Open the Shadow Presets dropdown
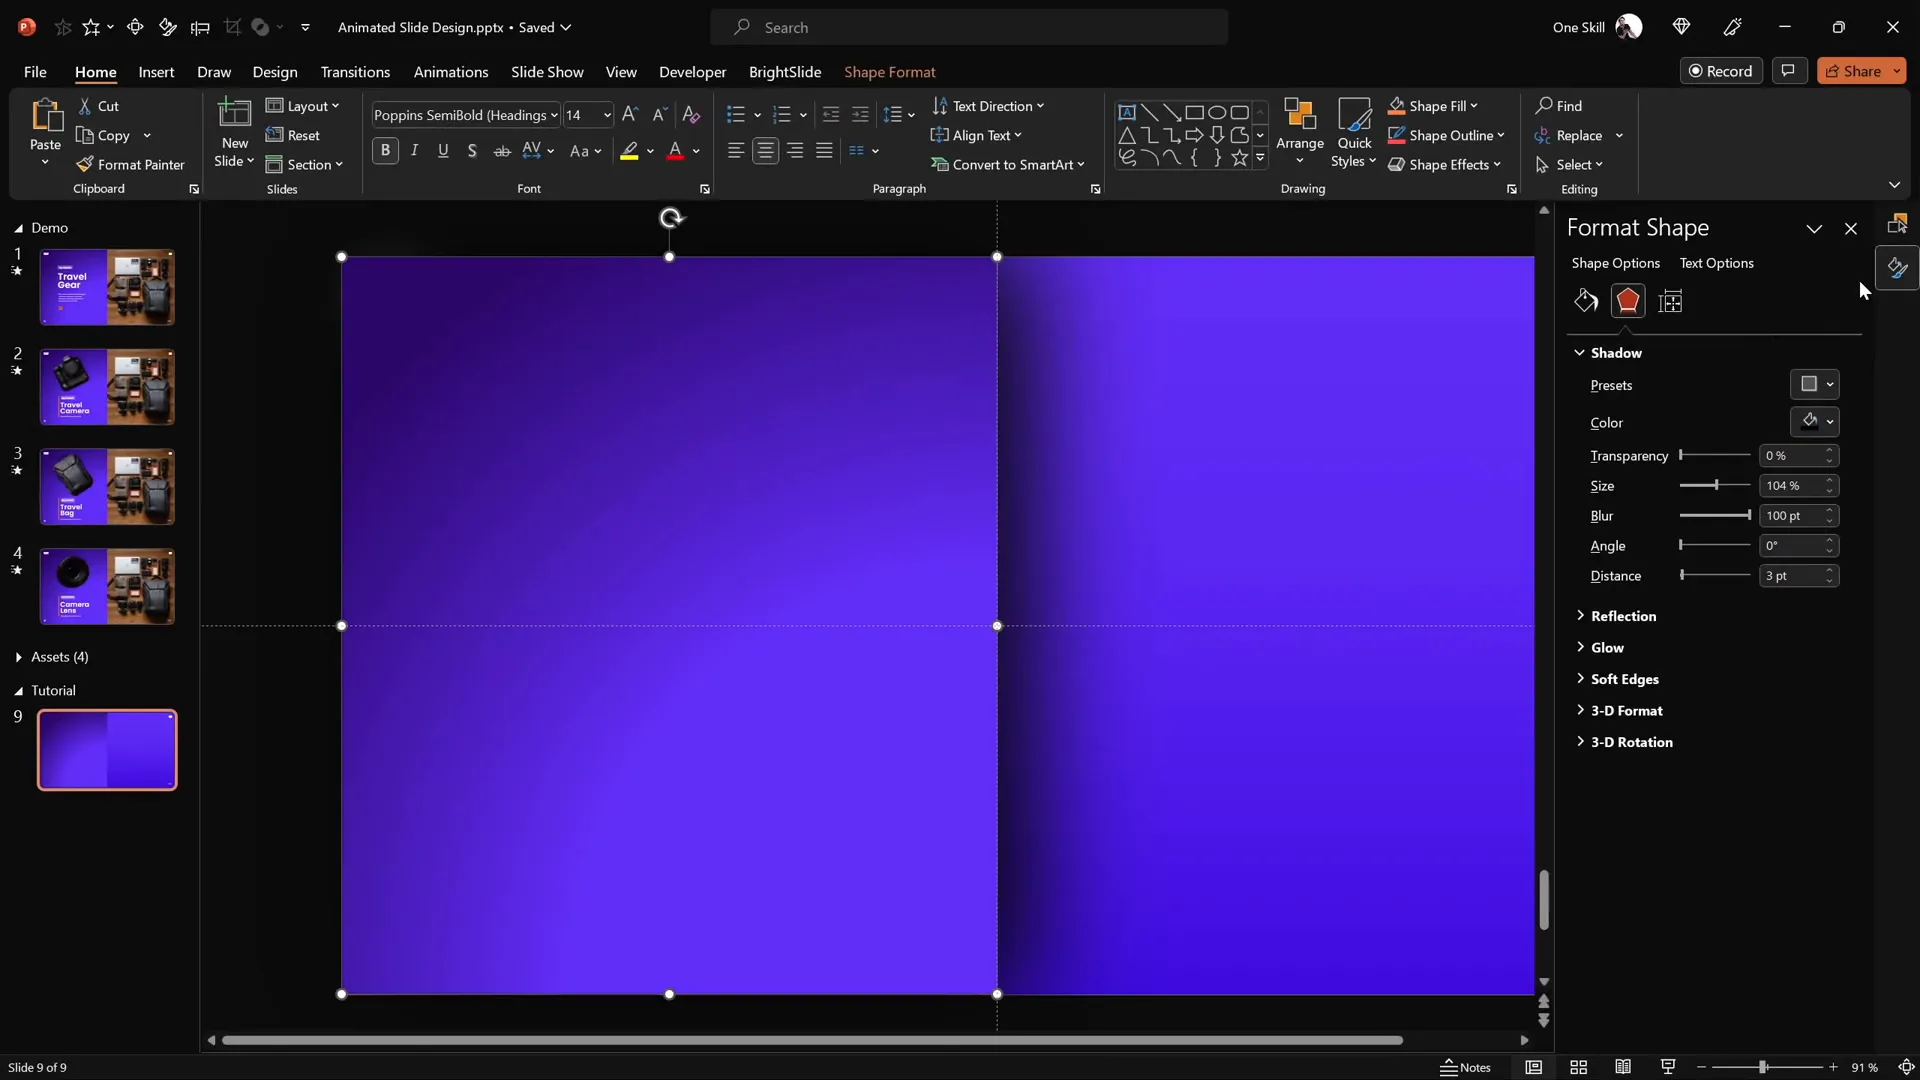The height and width of the screenshot is (1080, 1920). [x=1814, y=384]
